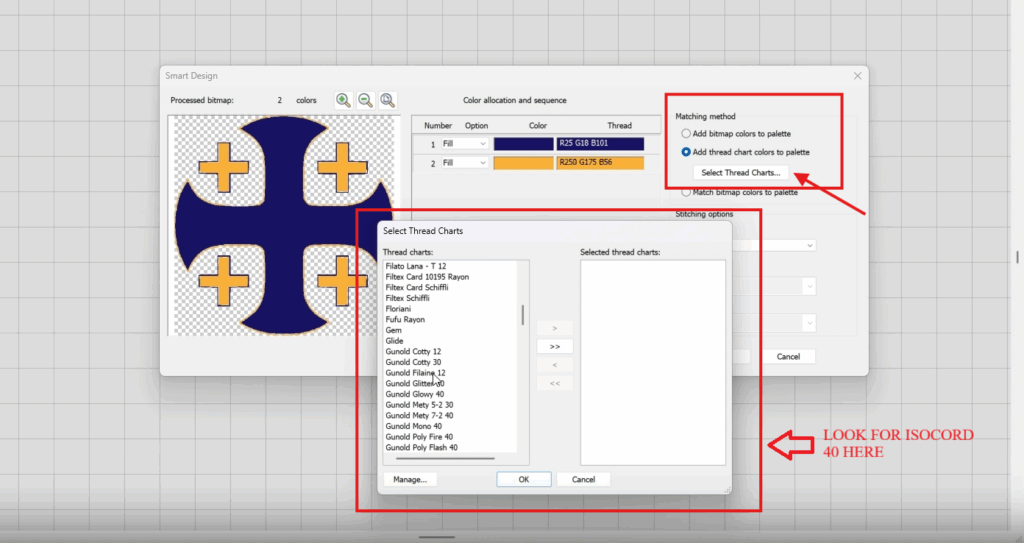This screenshot has width=1024, height=543.
Task: Click the Manage... button
Action: [410, 479]
